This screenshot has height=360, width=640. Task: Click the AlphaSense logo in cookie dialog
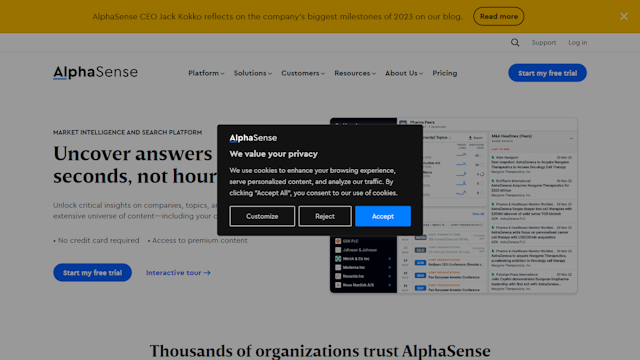[x=253, y=138]
